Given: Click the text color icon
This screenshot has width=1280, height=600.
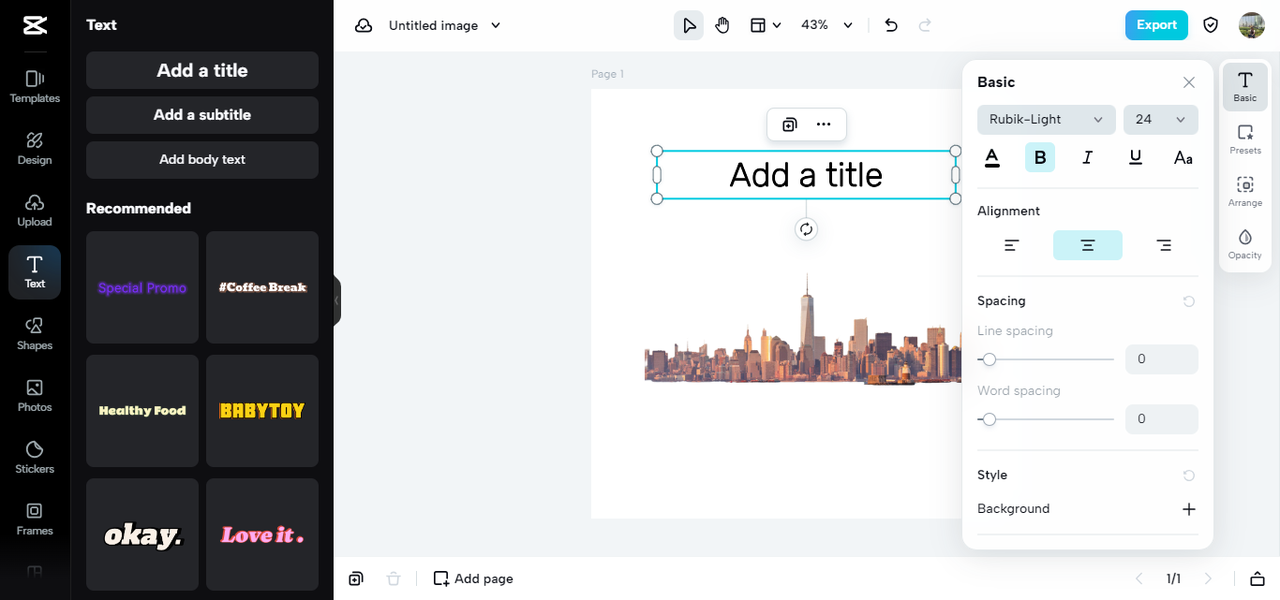Looking at the screenshot, I should click(x=992, y=157).
